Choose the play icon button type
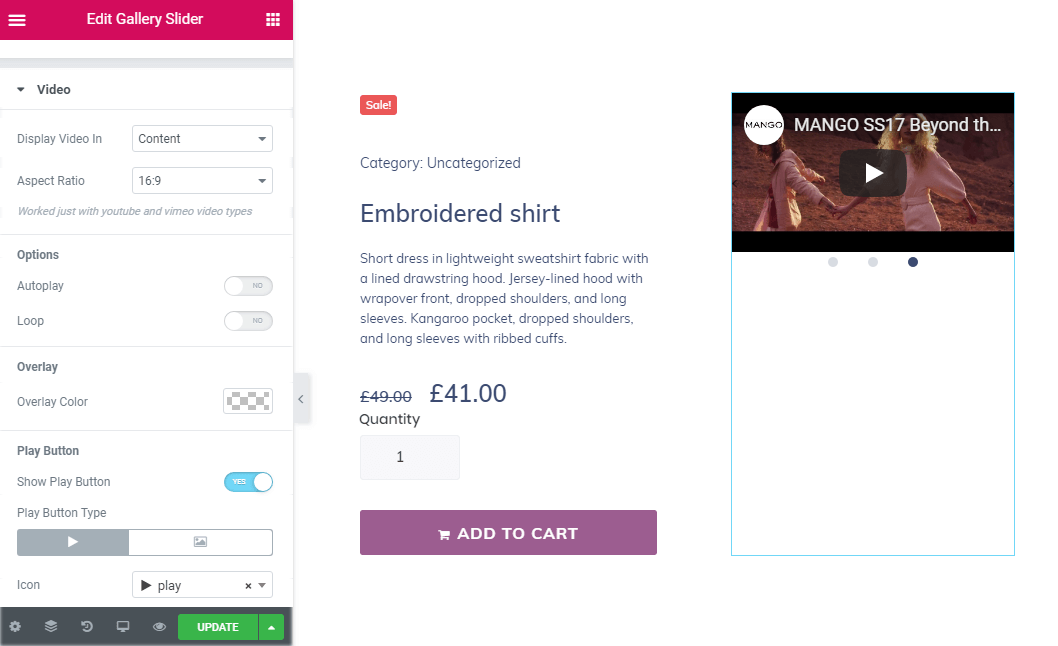The image size is (1058, 646). coord(73,542)
